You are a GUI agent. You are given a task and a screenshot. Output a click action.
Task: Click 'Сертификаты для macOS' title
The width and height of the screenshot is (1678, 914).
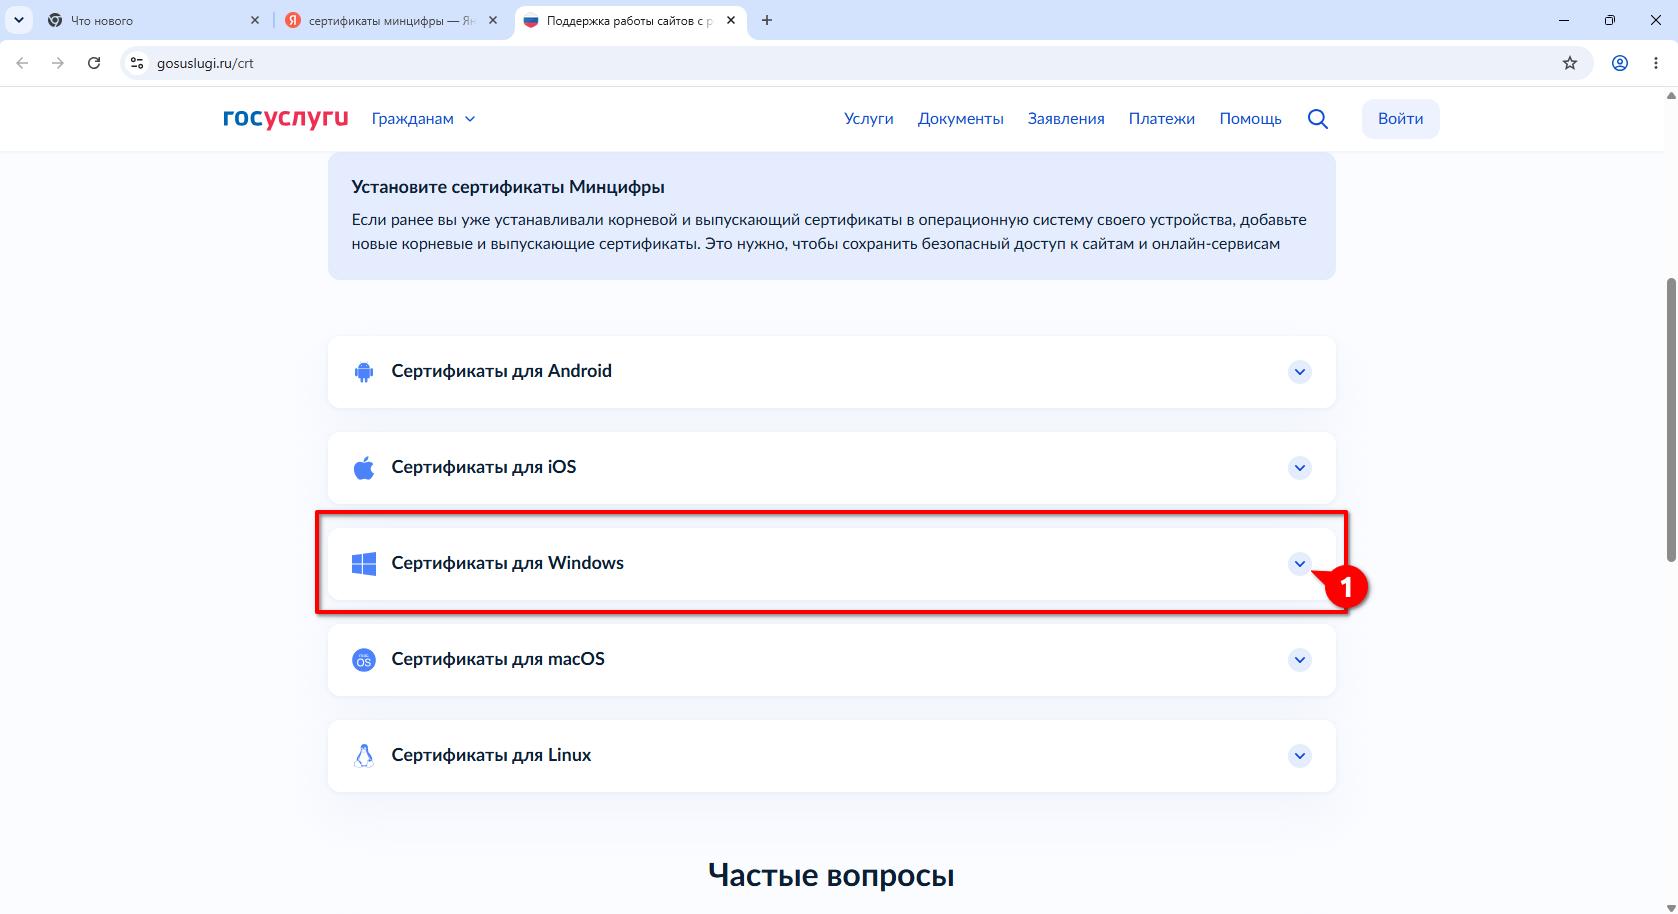click(x=498, y=659)
